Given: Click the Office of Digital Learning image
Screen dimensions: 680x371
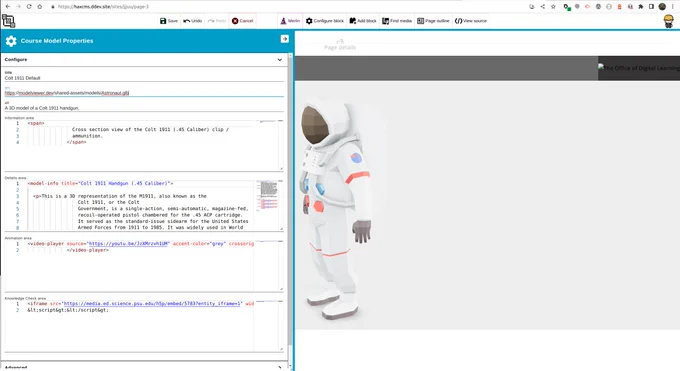Looking at the screenshot, I should click(639, 68).
